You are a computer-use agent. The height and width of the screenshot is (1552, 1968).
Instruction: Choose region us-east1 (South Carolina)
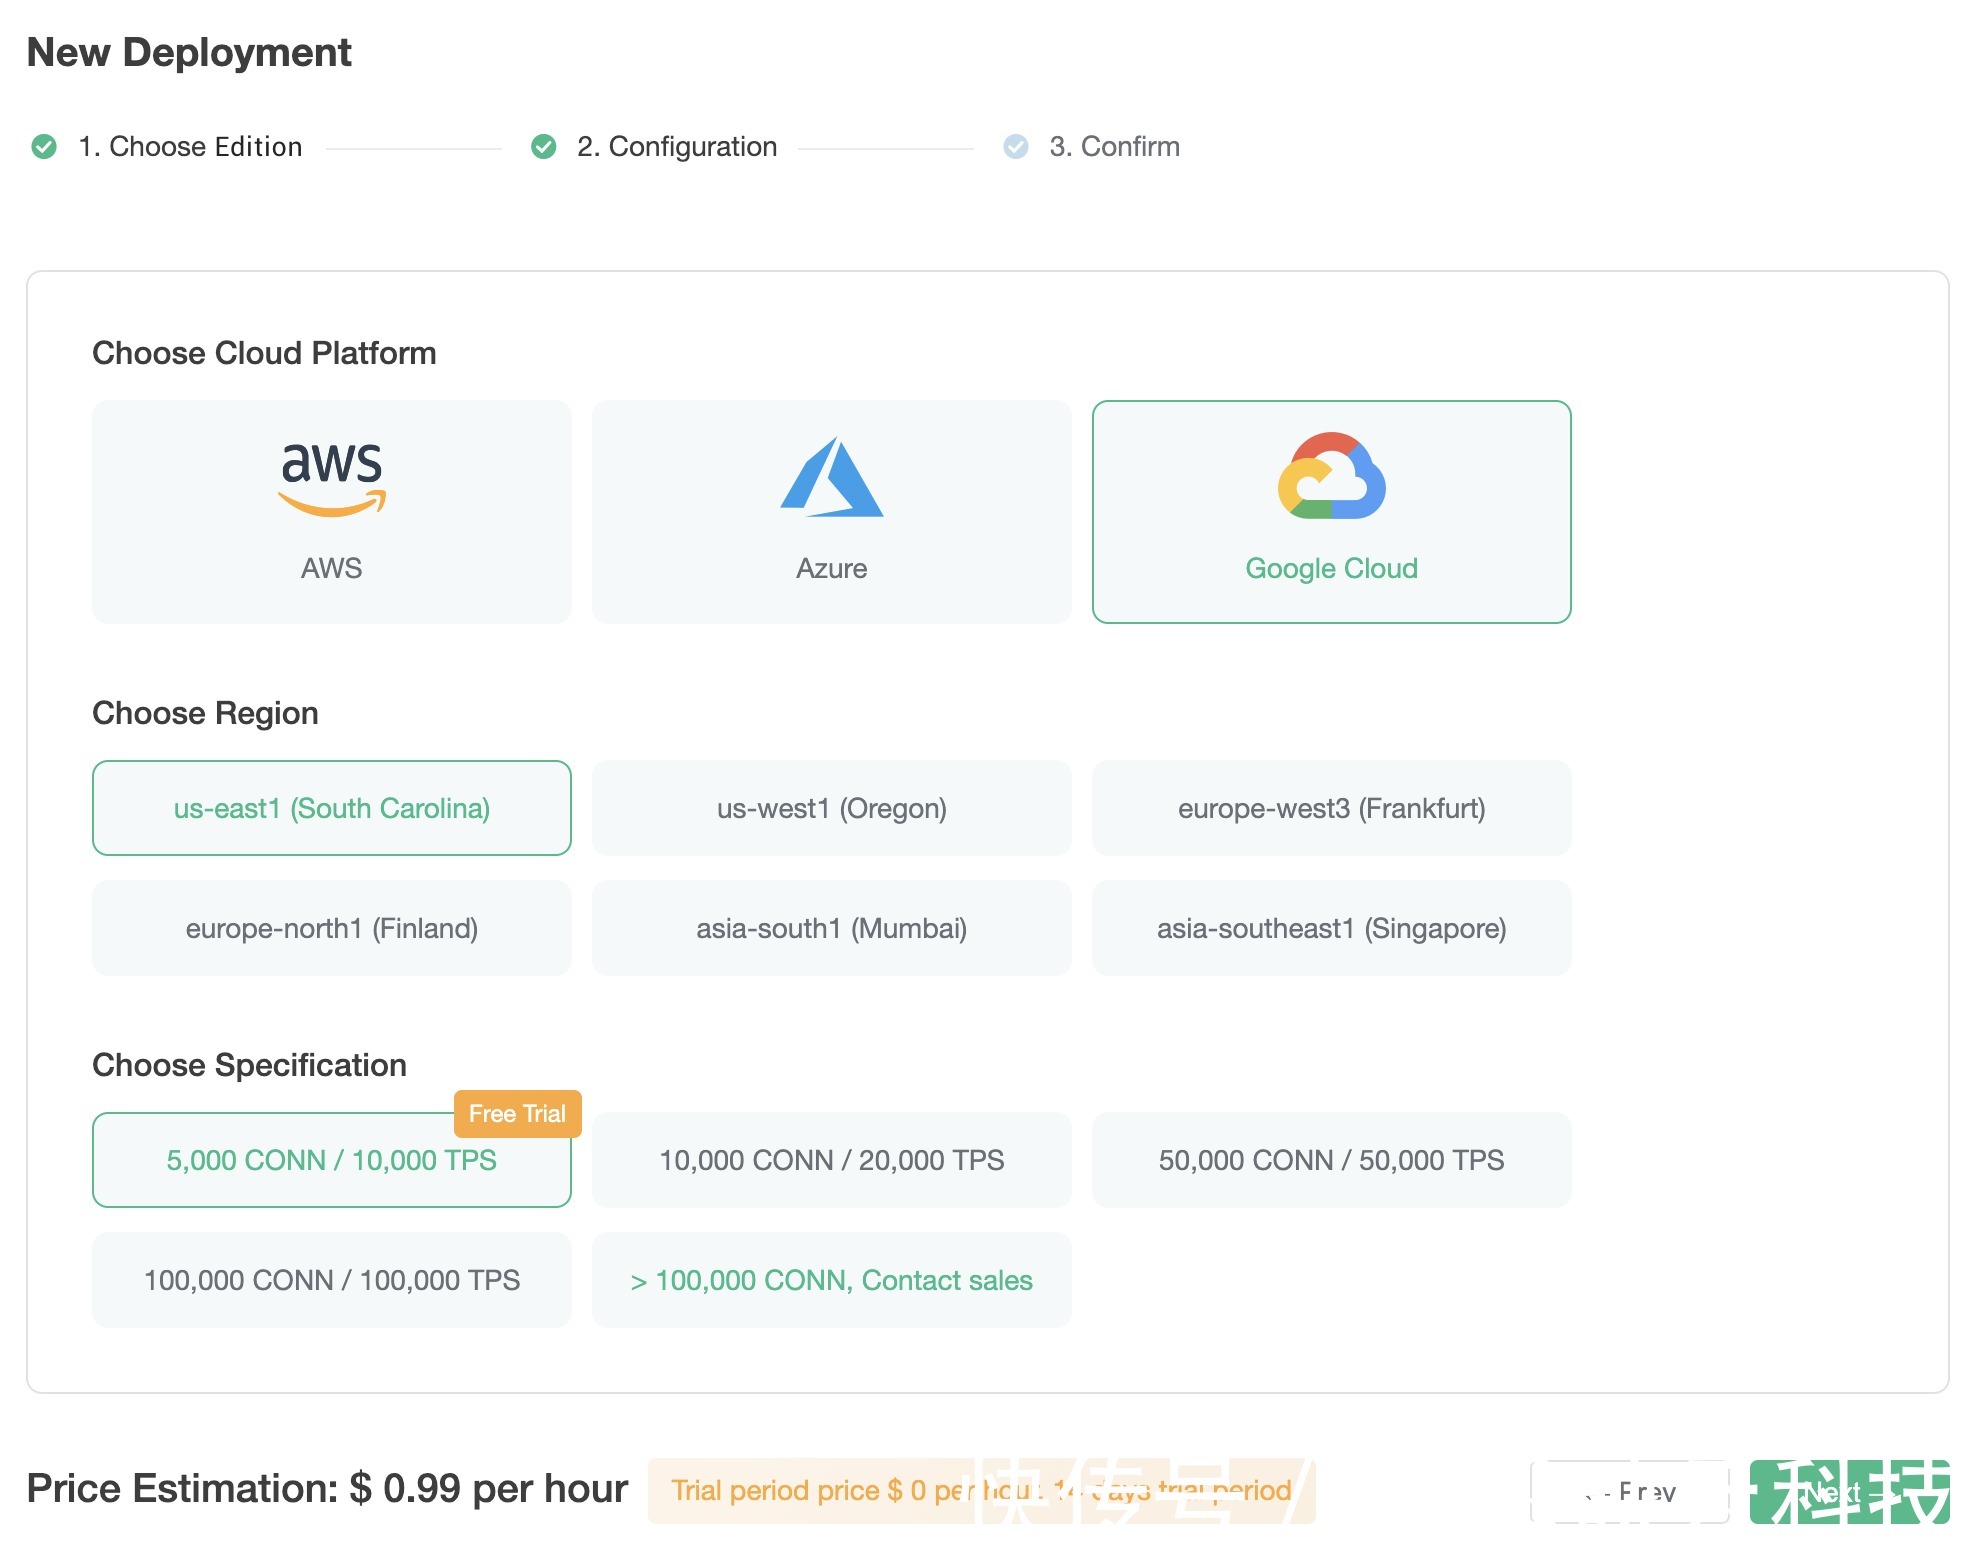(x=331, y=808)
